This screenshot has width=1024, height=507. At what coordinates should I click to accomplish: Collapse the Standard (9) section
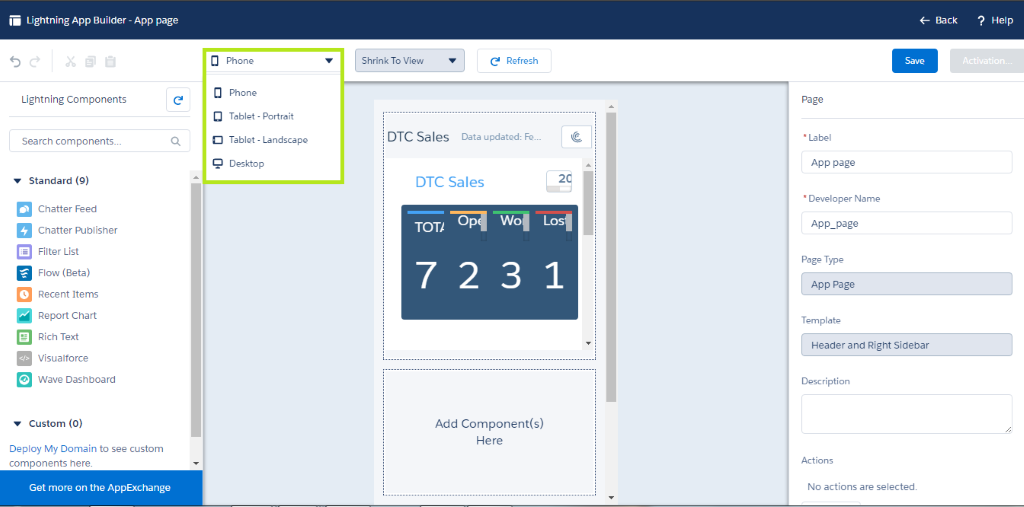[18, 181]
